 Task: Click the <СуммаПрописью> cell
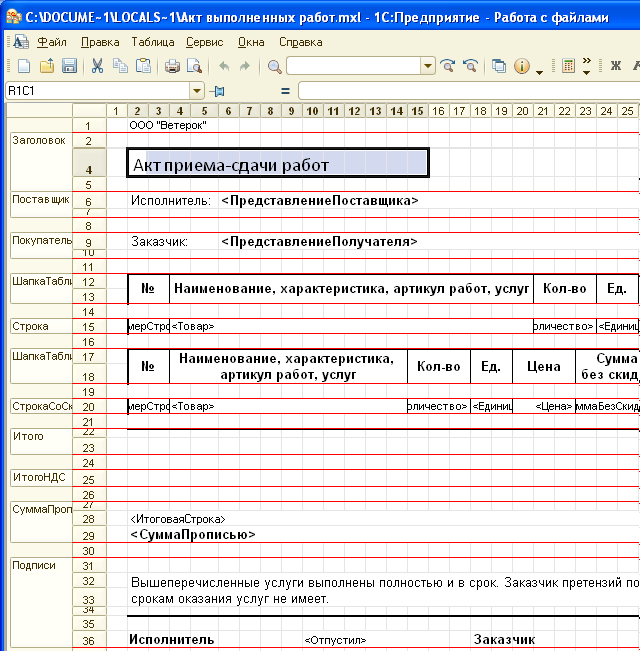coord(193,534)
